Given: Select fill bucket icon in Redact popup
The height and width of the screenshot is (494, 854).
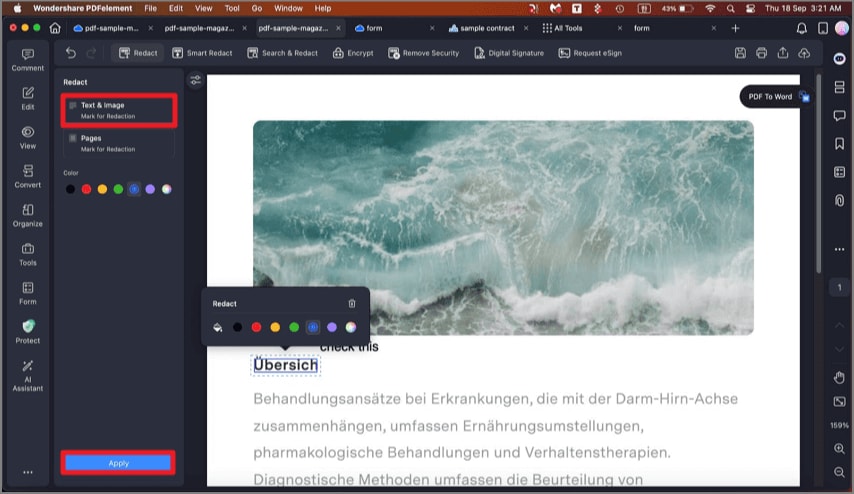Looking at the screenshot, I should point(218,327).
